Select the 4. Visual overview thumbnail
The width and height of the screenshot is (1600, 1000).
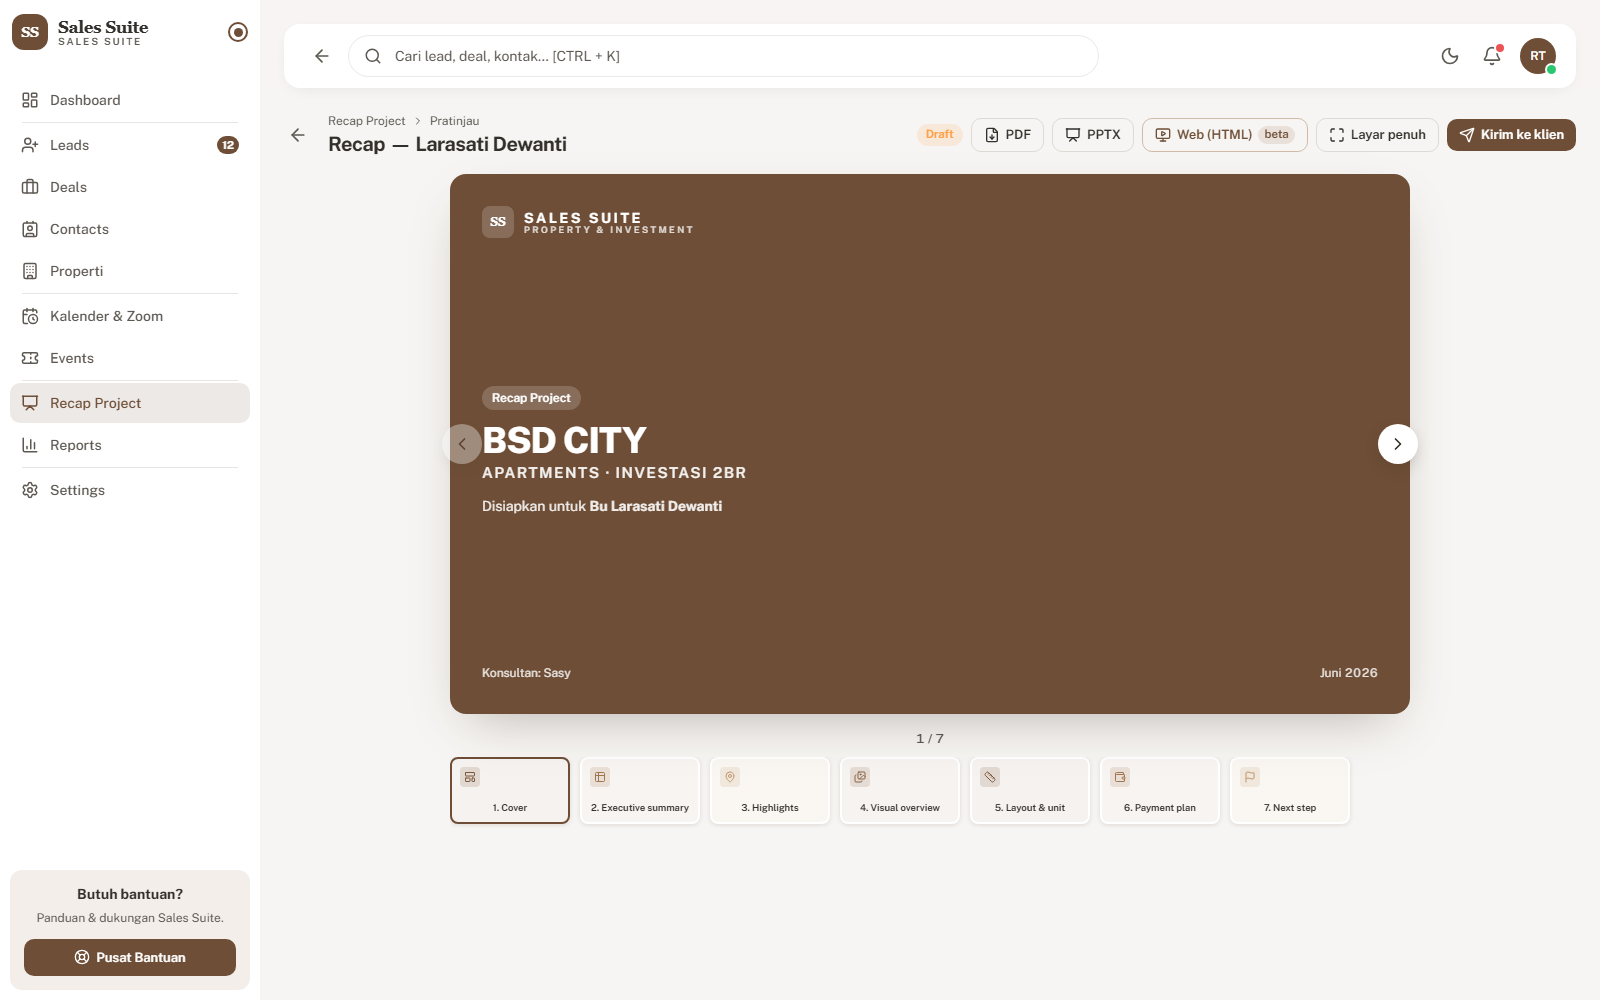click(x=900, y=790)
